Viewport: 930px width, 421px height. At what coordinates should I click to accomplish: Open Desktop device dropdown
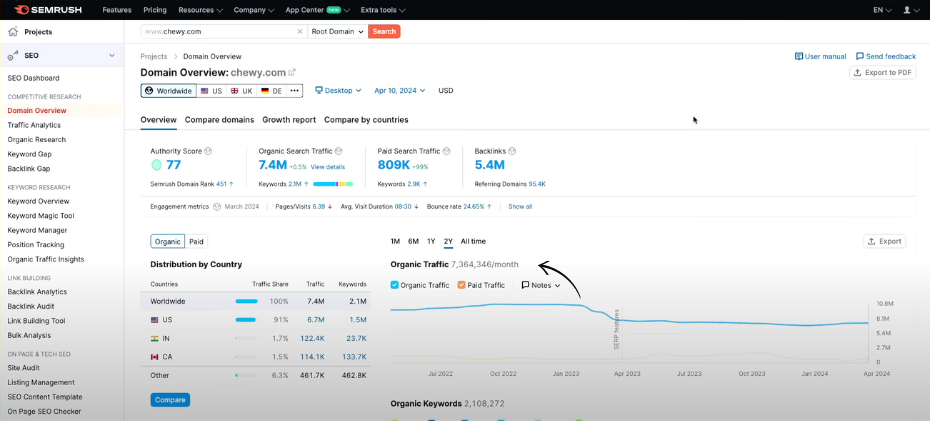click(338, 91)
